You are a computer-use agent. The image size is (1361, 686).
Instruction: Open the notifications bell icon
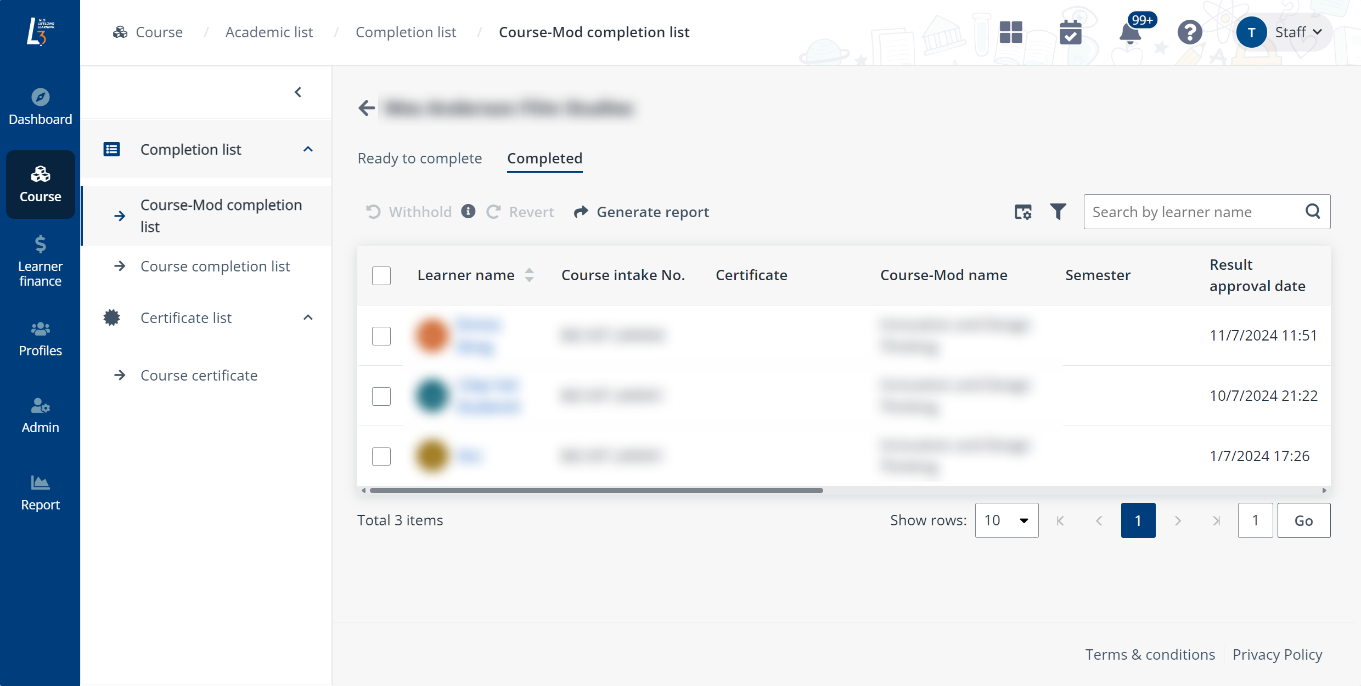pyautogui.click(x=1130, y=33)
